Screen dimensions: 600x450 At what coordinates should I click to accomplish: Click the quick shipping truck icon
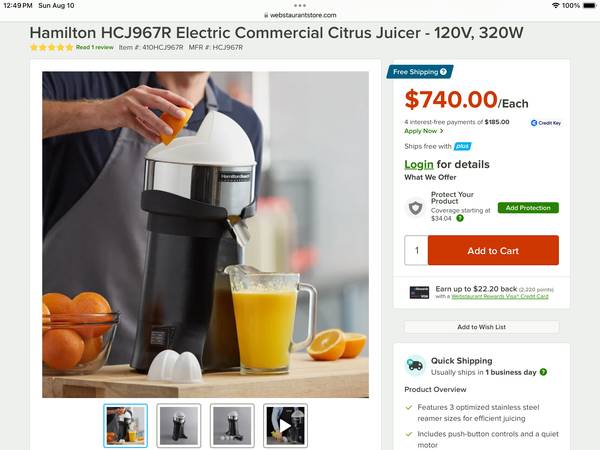point(415,365)
